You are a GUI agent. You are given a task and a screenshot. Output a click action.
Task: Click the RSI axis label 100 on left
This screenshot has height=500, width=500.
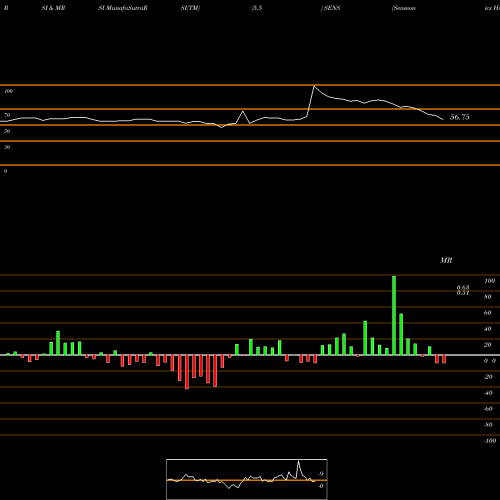pos(9,91)
